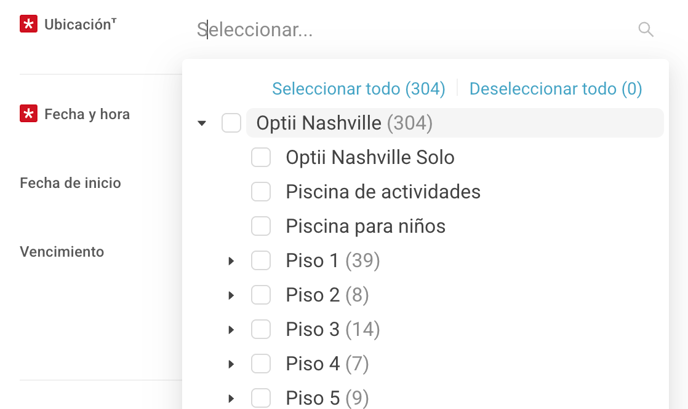Click Seleccionar todo (304) link
Image resolution: width=688 pixels, height=409 pixels.
click(358, 89)
